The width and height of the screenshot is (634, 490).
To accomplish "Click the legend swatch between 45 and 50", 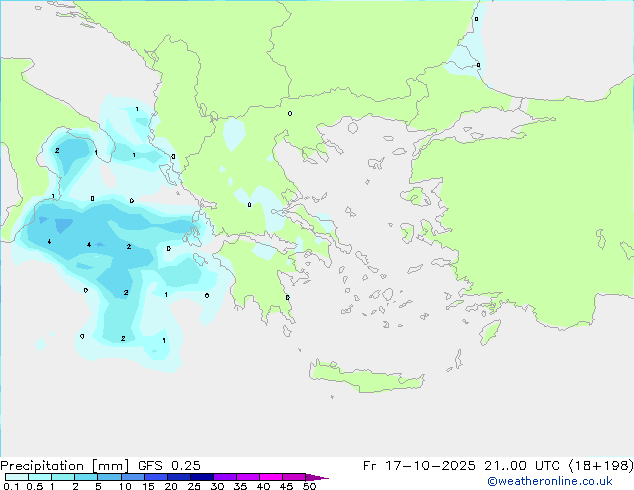I will pos(294,477).
